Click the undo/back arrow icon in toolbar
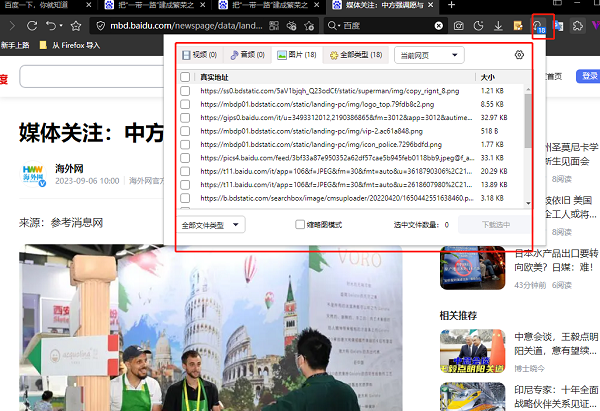Viewport: 600px width, 411px height. (51, 26)
